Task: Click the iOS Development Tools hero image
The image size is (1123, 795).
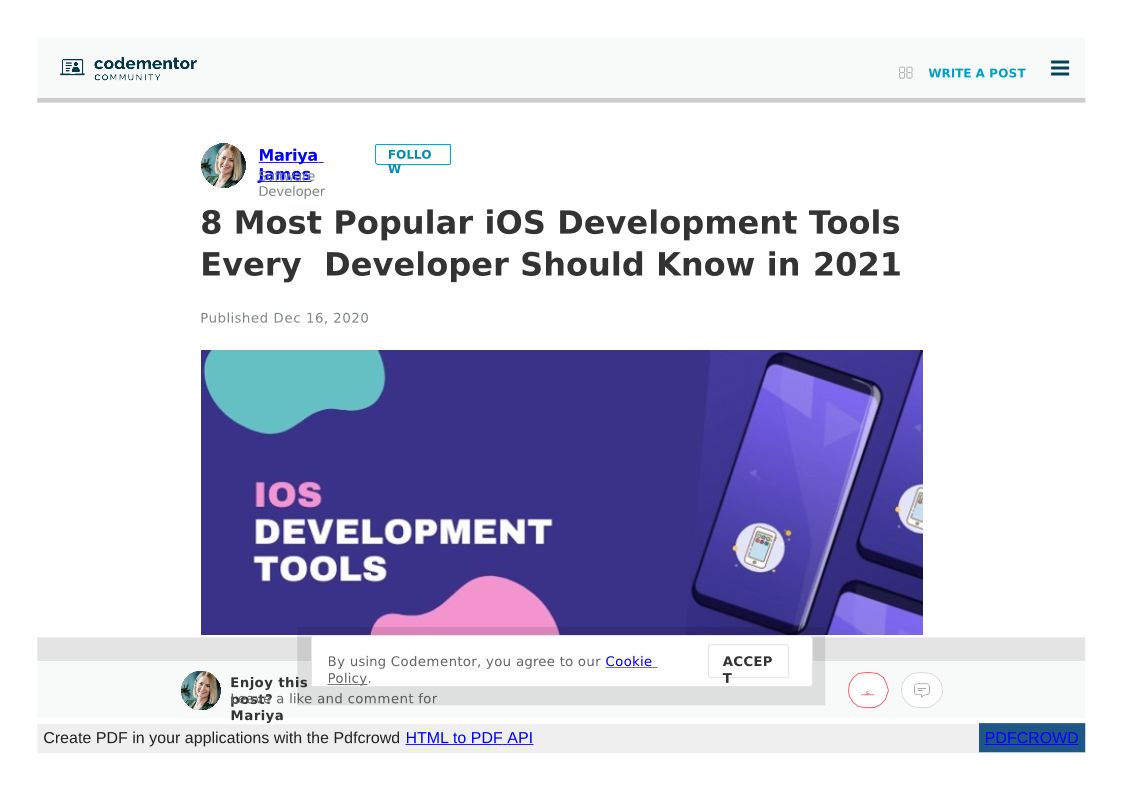Action: pos(561,492)
